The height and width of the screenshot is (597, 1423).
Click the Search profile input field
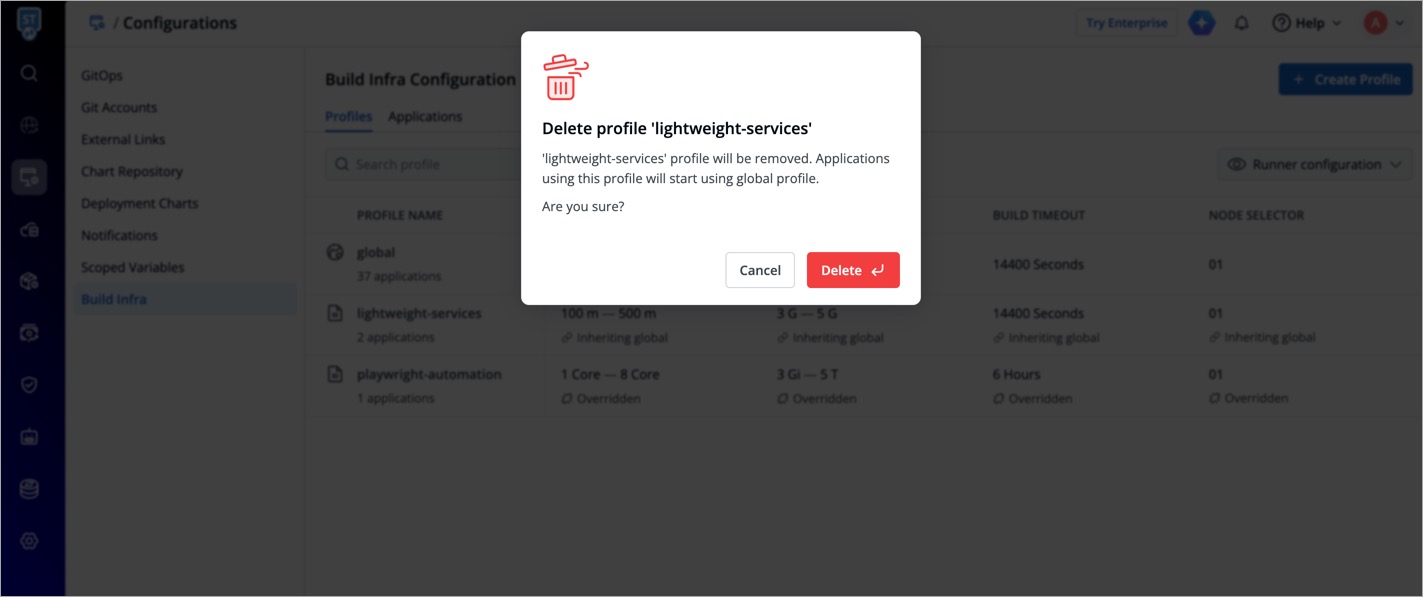[420, 164]
